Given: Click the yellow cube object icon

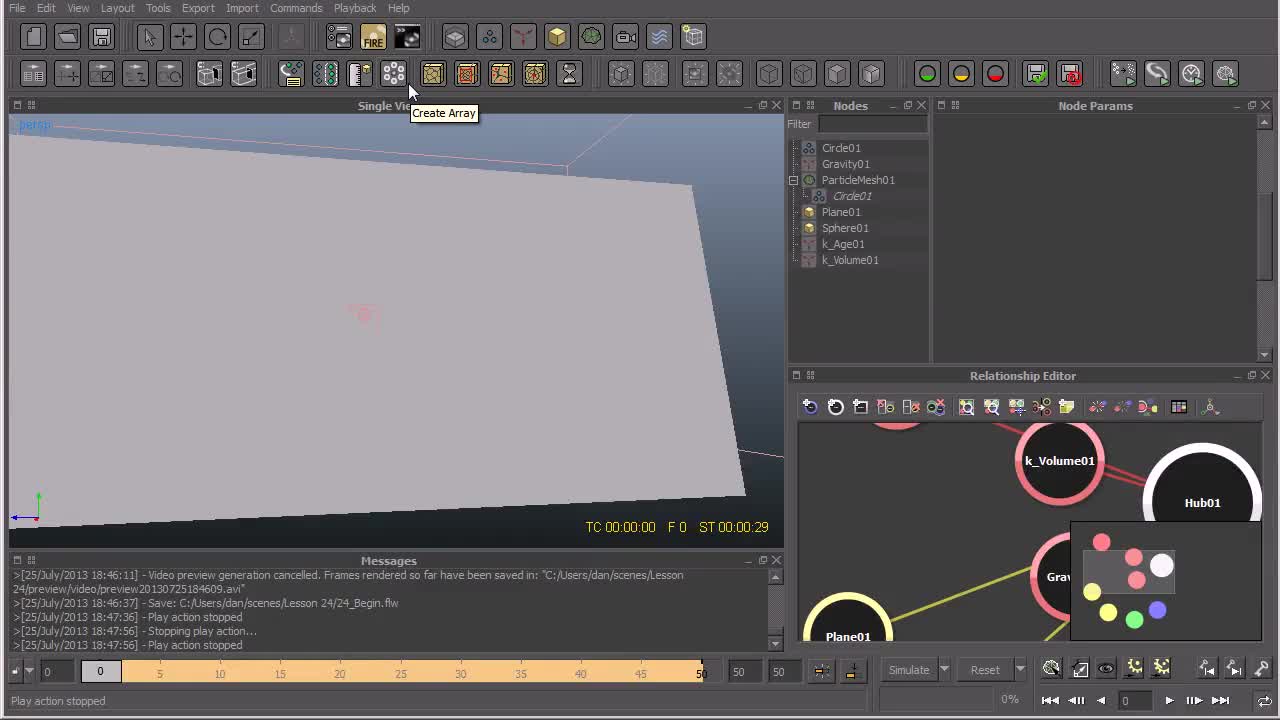Looking at the screenshot, I should [x=557, y=38].
